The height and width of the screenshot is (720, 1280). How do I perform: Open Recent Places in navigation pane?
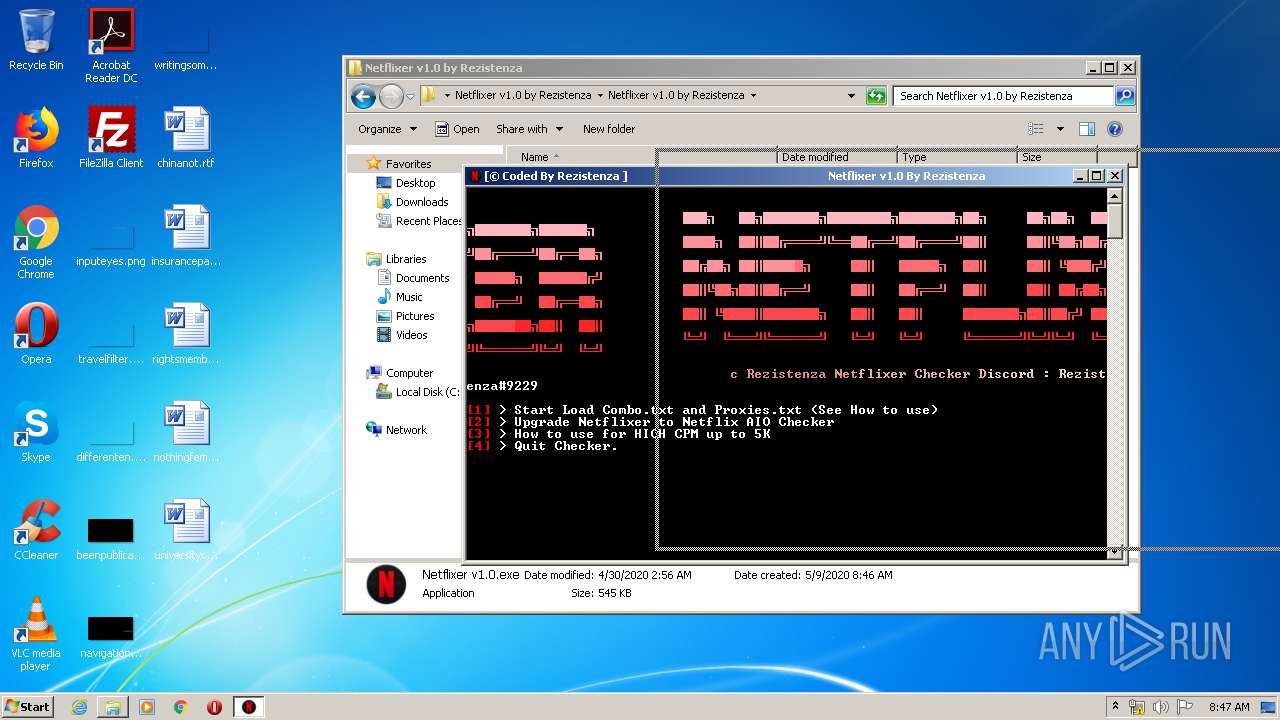(x=418, y=221)
